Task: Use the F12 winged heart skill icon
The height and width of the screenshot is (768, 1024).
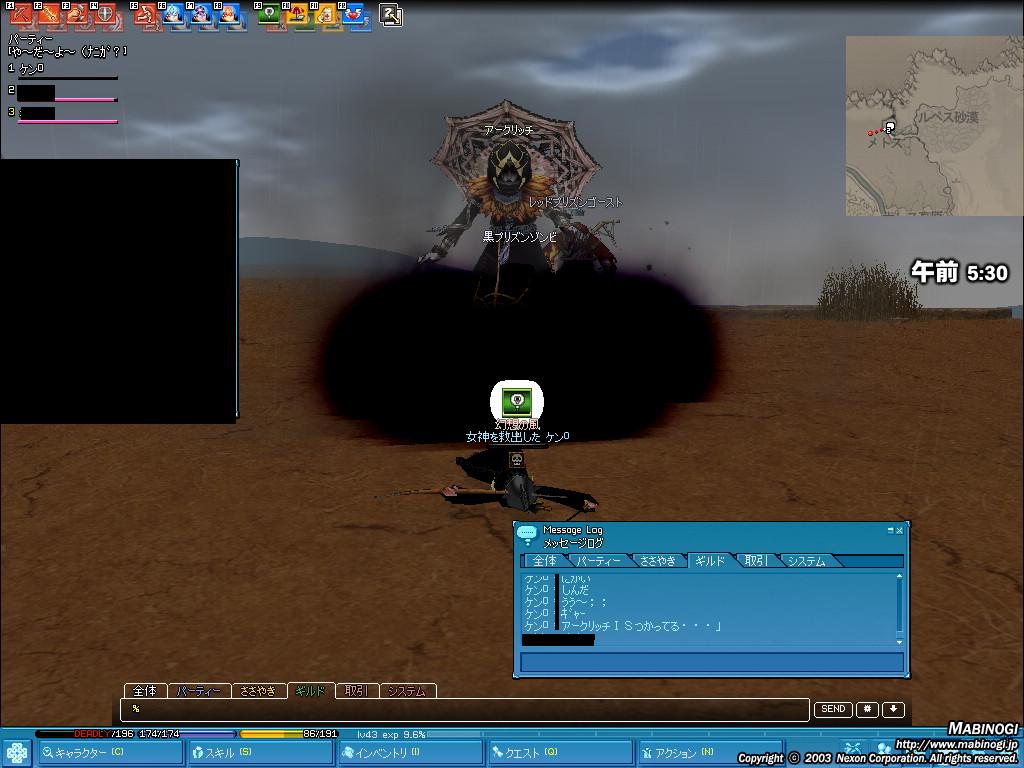Action: pos(353,14)
